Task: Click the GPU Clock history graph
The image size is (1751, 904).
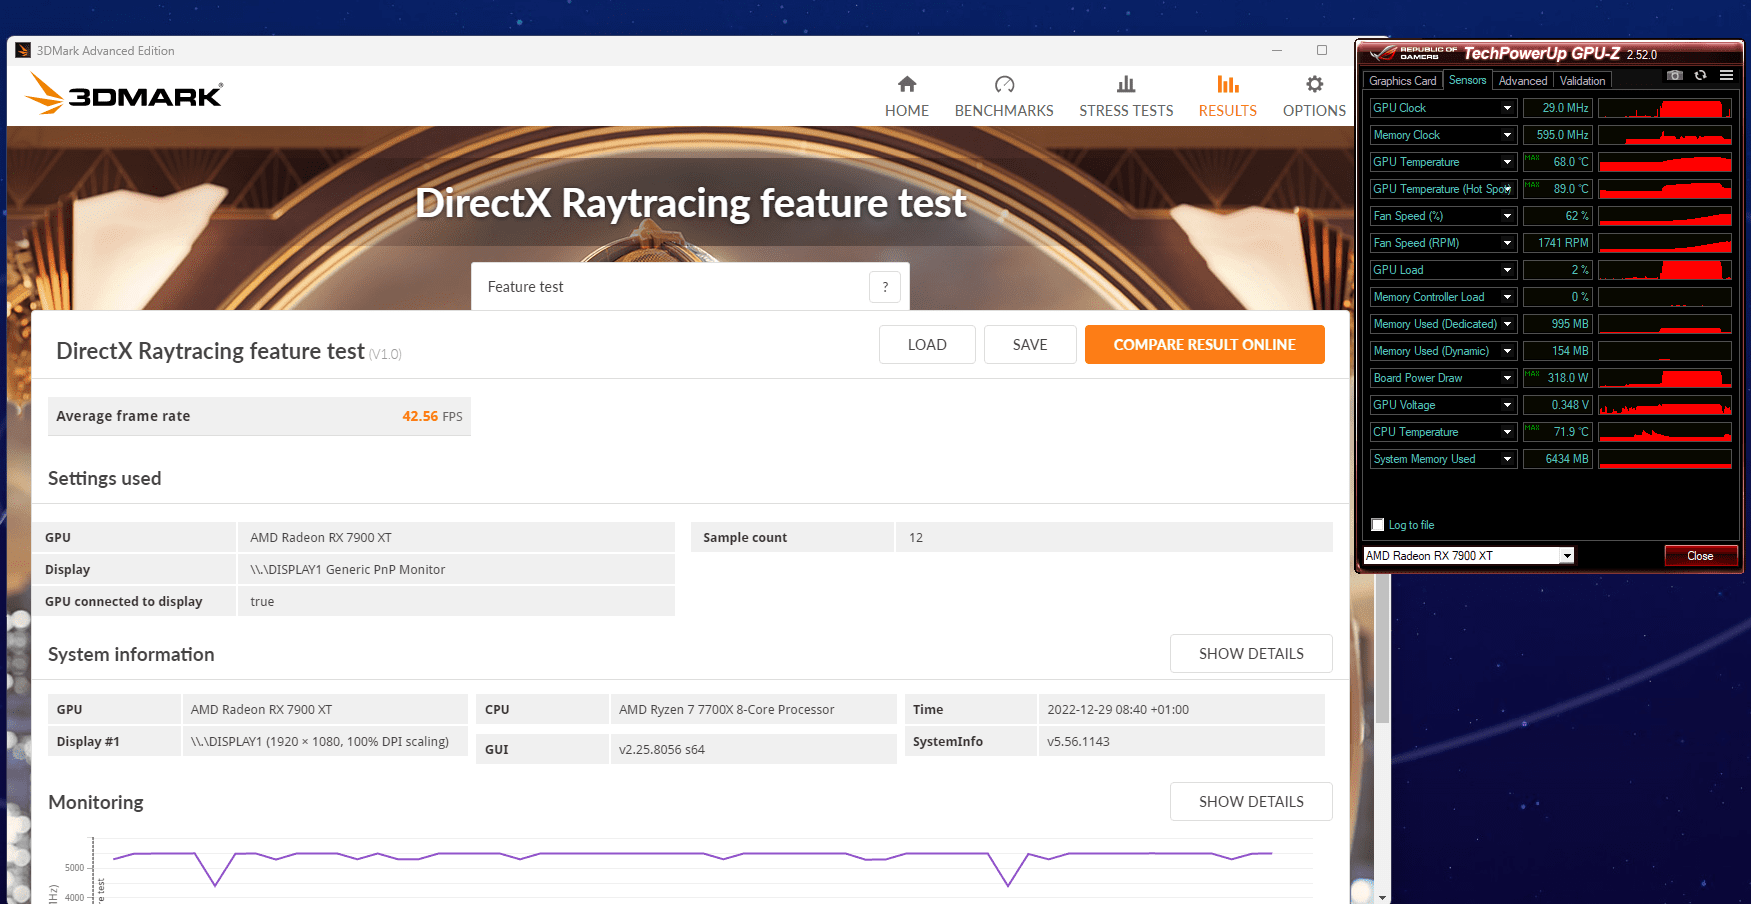Action: pyautogui.click(x=1665, y=108)
